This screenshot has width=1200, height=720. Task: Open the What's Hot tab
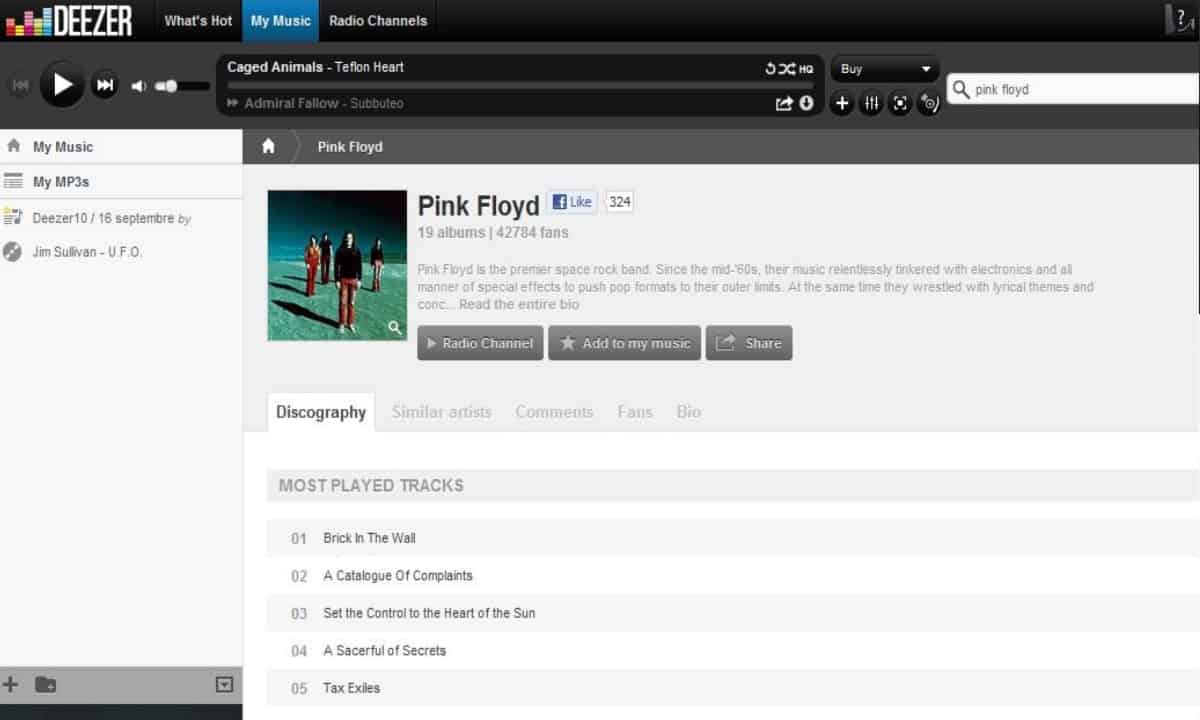pyautogui.click(x=198, y=20)
